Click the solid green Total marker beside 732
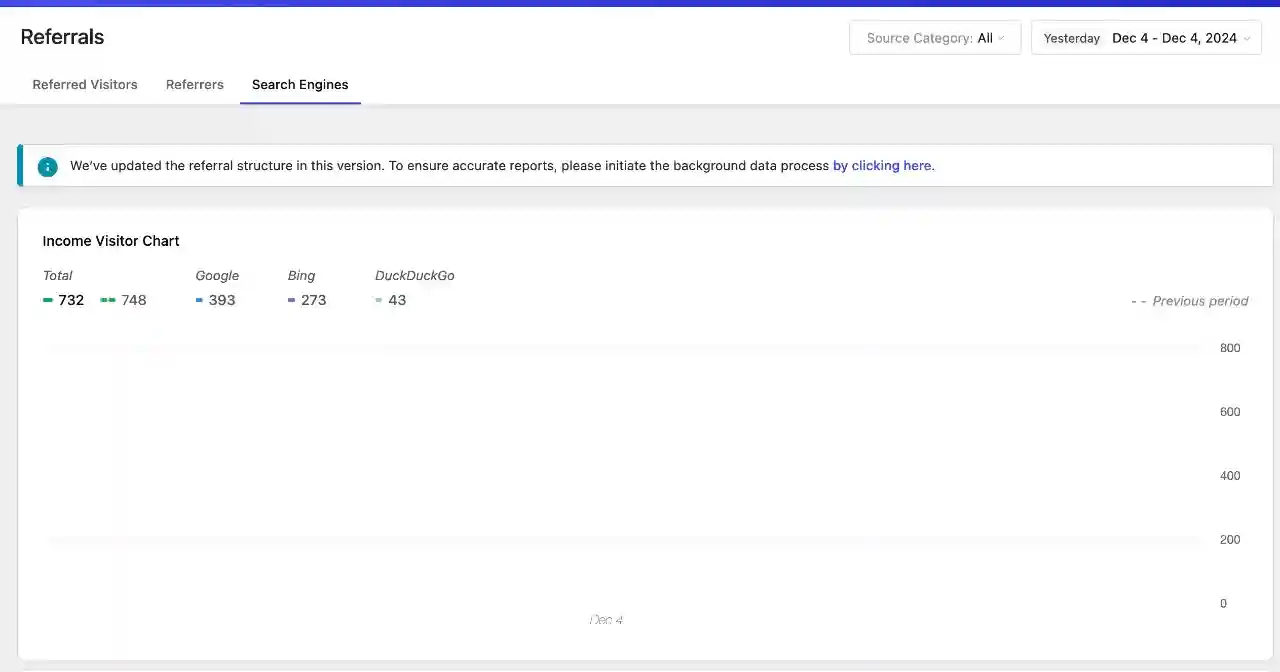Viewport: 1280px width, 672px height. coord(48,300)
